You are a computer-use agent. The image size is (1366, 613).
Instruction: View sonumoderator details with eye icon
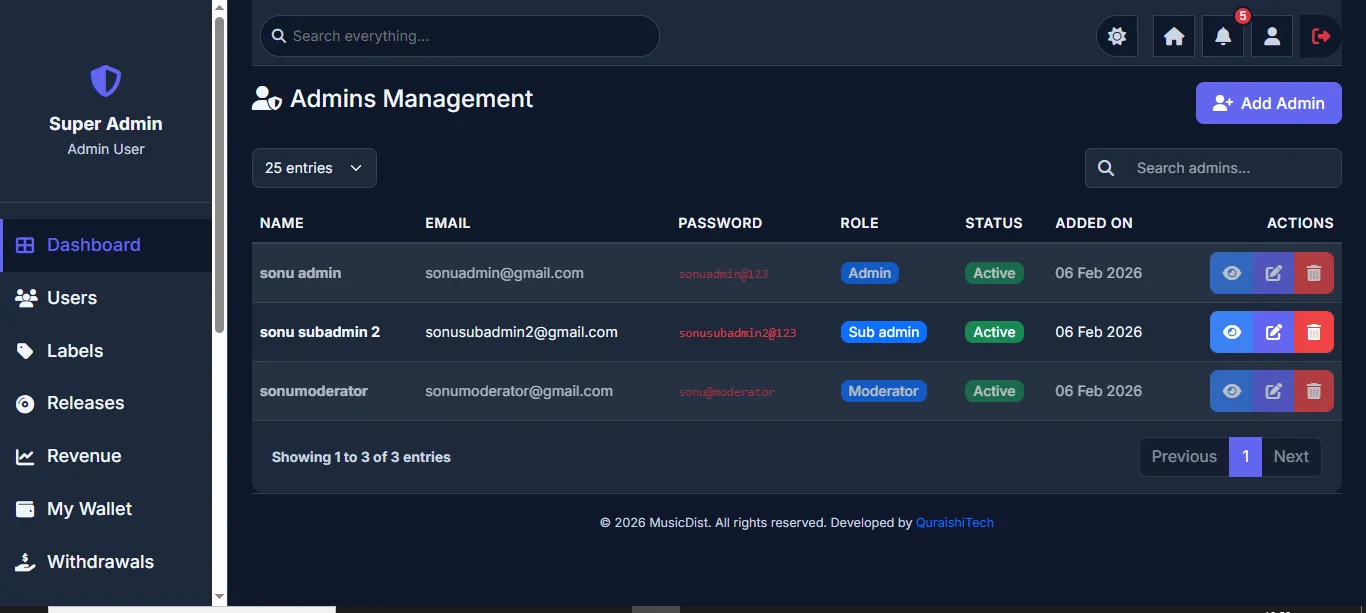1232,391
